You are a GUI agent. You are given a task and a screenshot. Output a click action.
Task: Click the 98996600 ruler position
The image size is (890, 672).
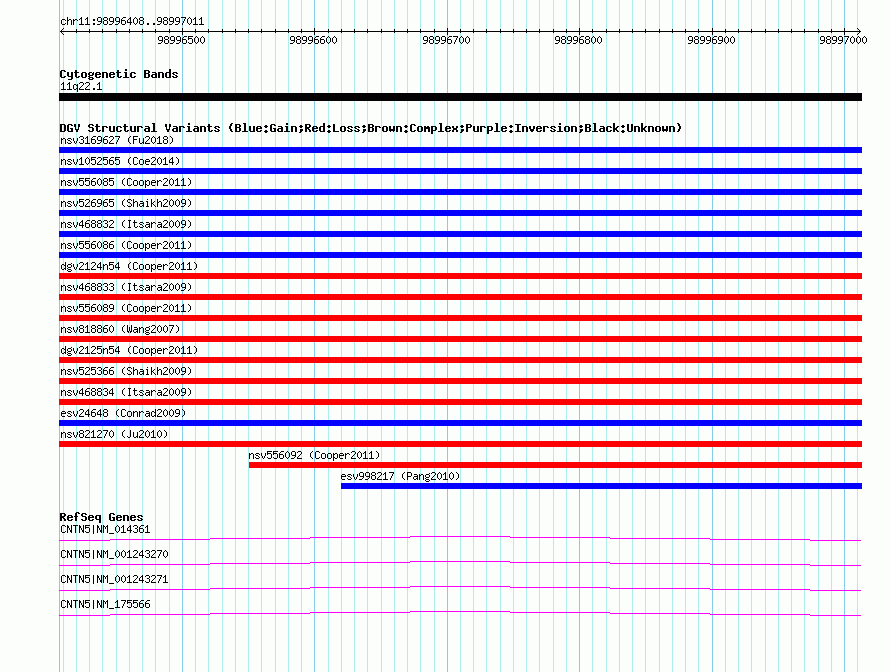(313, 40)
